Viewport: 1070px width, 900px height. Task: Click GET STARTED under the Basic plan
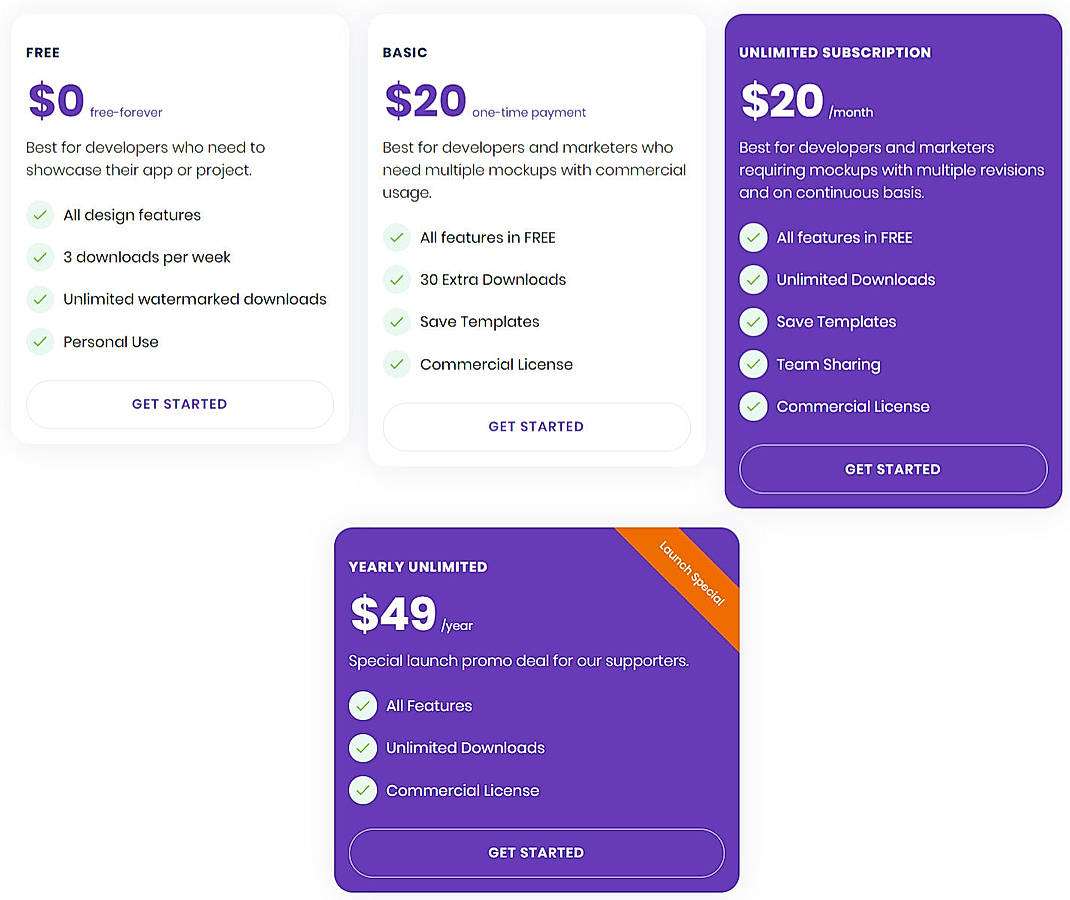536,426
